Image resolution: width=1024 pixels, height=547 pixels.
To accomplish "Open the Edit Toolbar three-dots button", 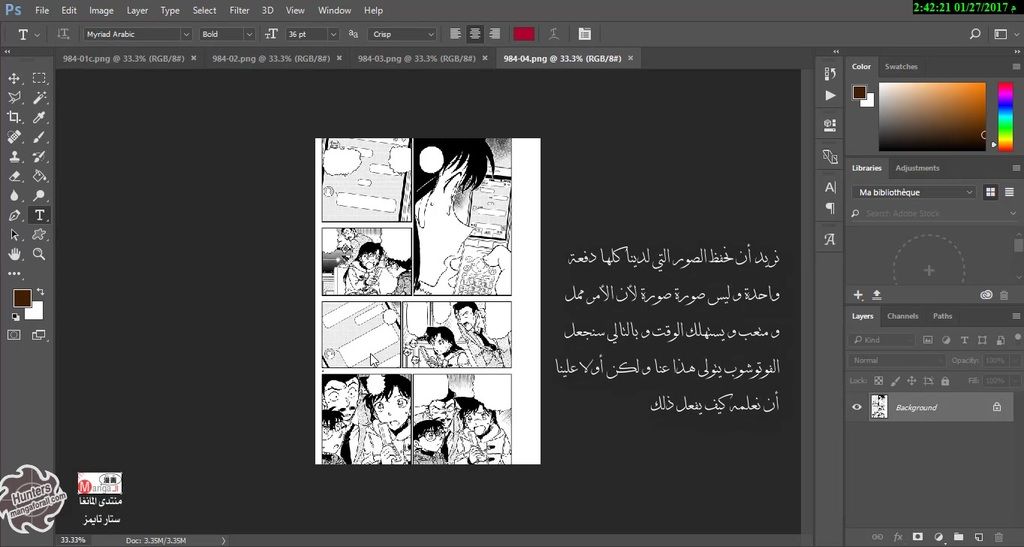I will pyautogui.click(x=14, y=274).
